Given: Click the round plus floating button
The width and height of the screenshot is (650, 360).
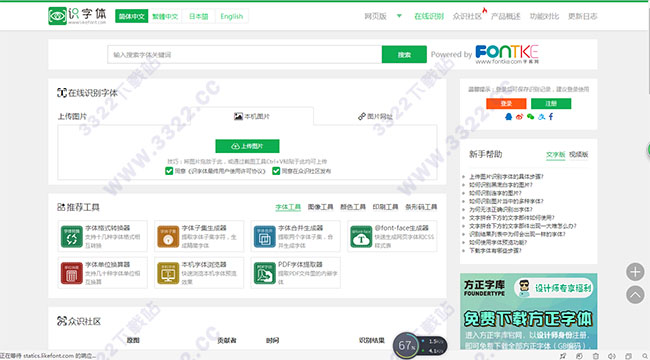Looking at the screenshot, I should [x=635, y=272].
